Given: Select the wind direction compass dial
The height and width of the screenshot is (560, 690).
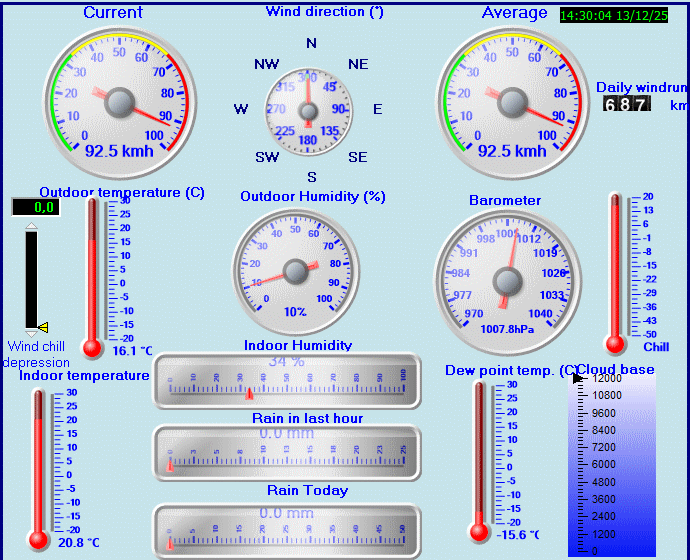Looking at the screenshot, I should [311, 109].
